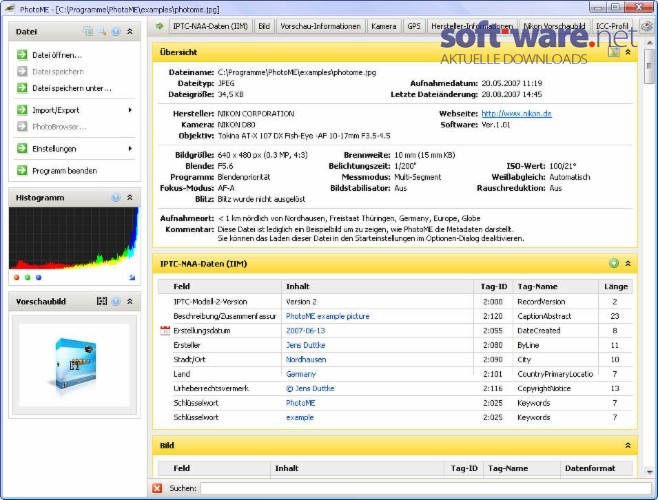Click fit-view icon in Vorschaubild header
658x500 pixels.
pos(102,301)
